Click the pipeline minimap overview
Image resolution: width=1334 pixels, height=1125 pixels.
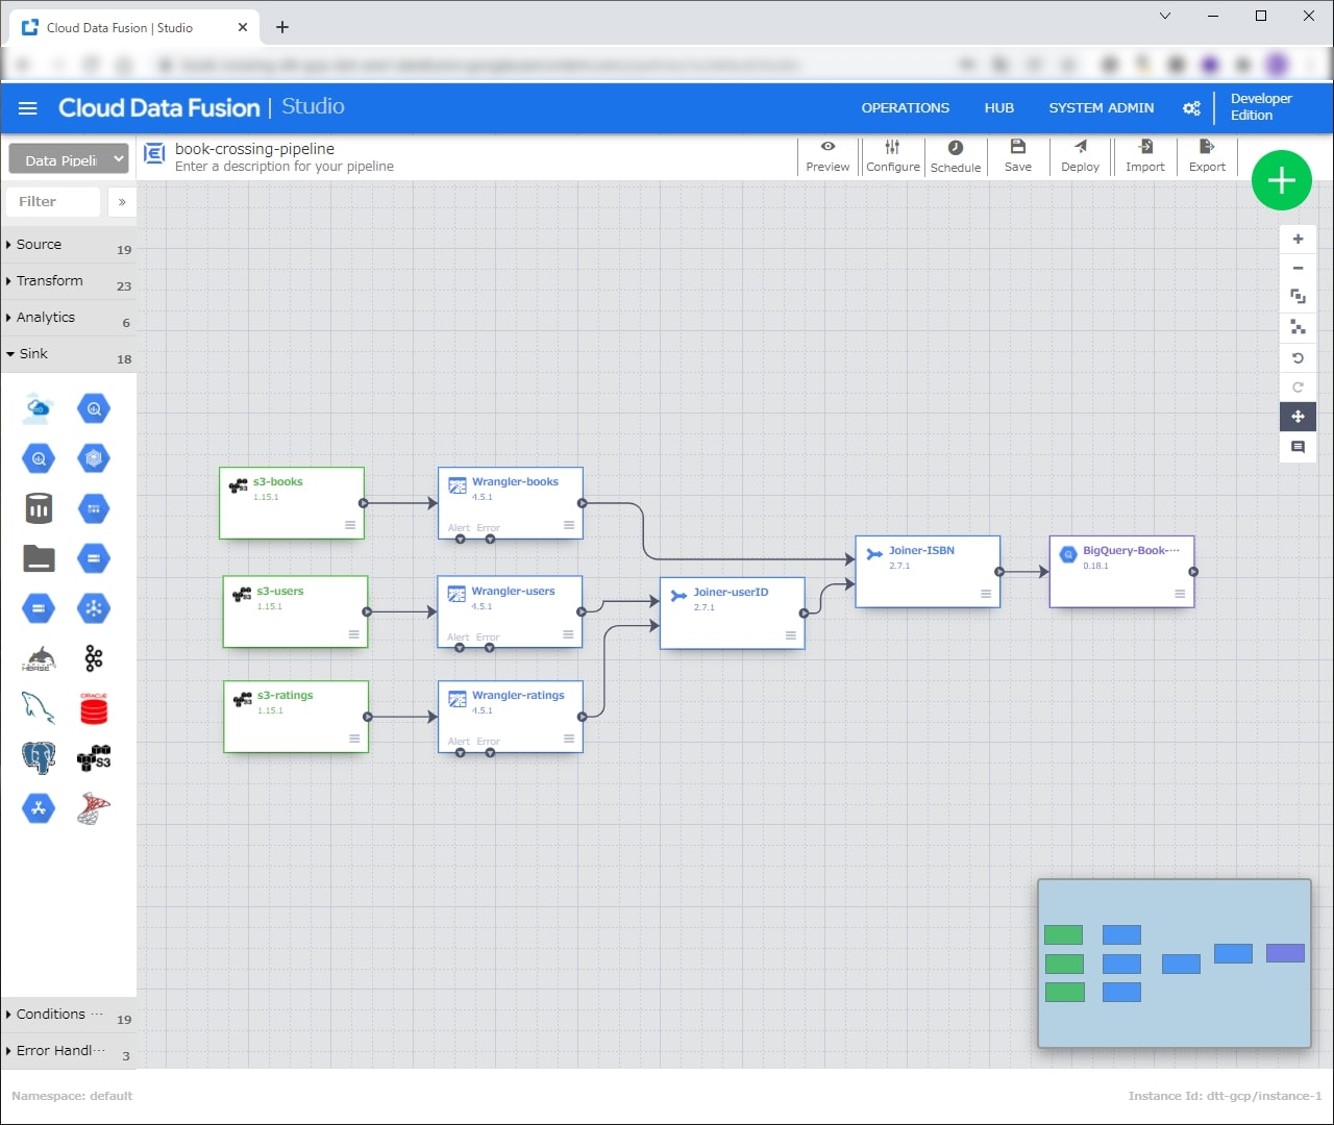tap(1174, 964)
